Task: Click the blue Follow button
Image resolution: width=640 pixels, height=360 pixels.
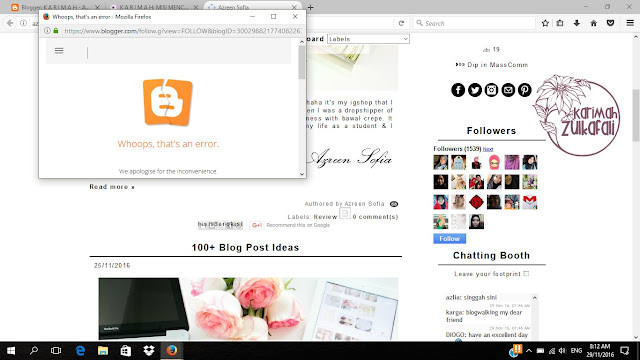Action: click(x=449, y=239)
